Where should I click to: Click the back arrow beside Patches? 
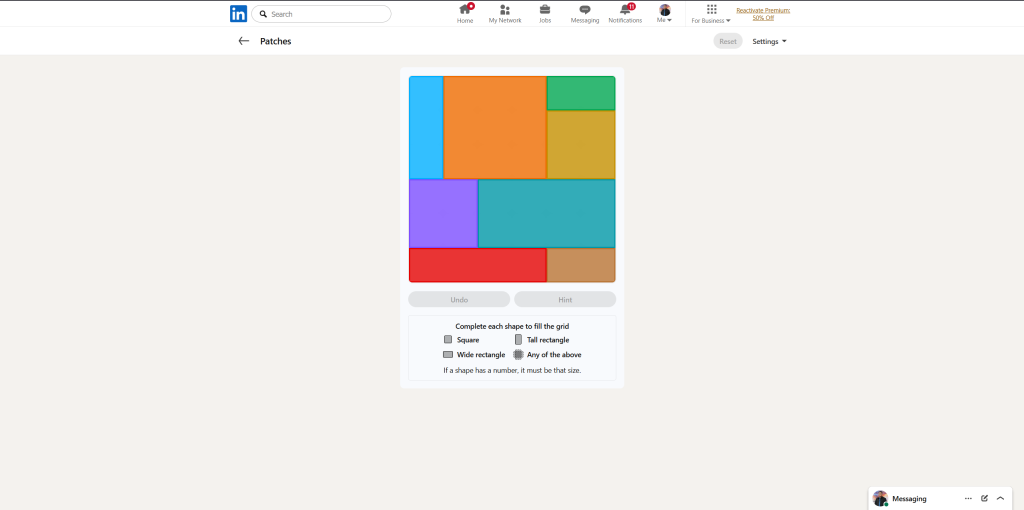coord(244,41)
